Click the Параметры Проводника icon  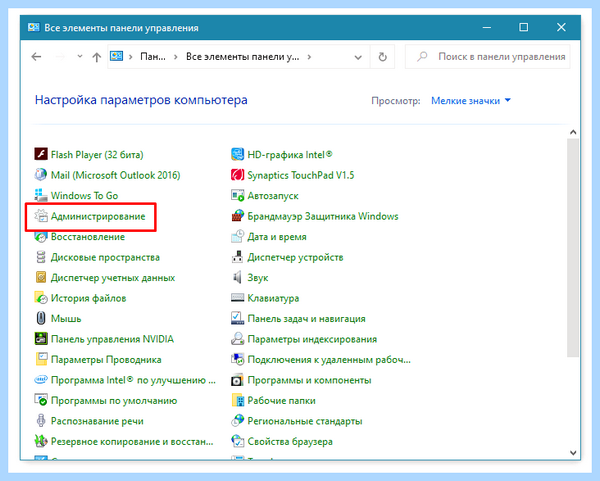(x=41, y=359)
